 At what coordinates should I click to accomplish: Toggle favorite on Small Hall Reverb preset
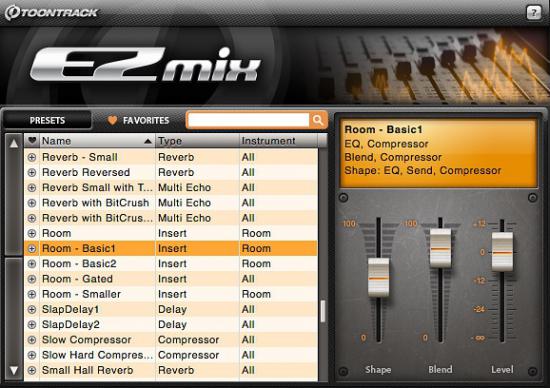pyautogui.click(x=32, y=370)
